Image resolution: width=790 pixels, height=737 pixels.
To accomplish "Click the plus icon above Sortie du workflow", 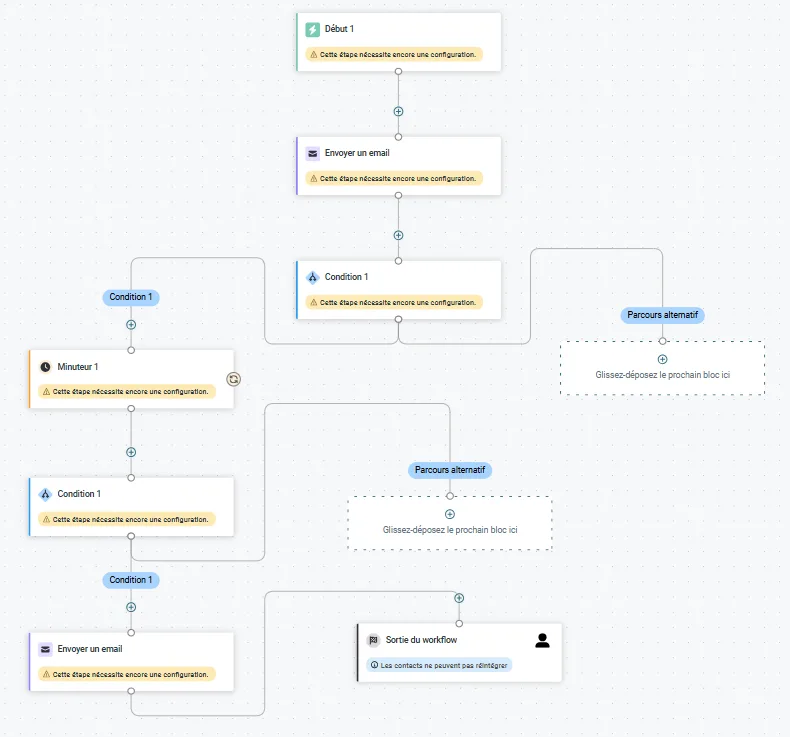I will (x=459, y=598).
